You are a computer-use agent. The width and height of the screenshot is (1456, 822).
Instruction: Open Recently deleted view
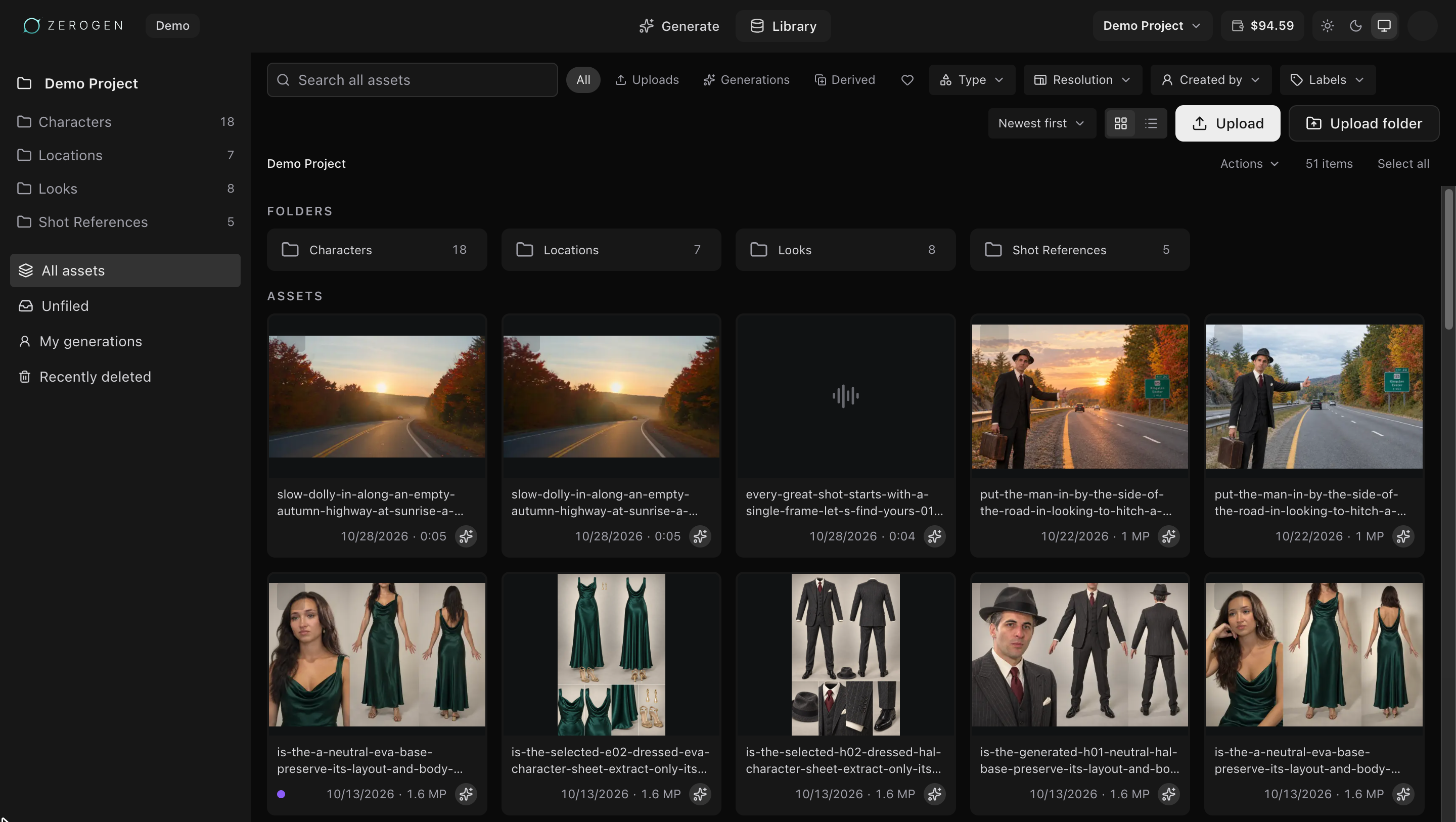point(125,377)
